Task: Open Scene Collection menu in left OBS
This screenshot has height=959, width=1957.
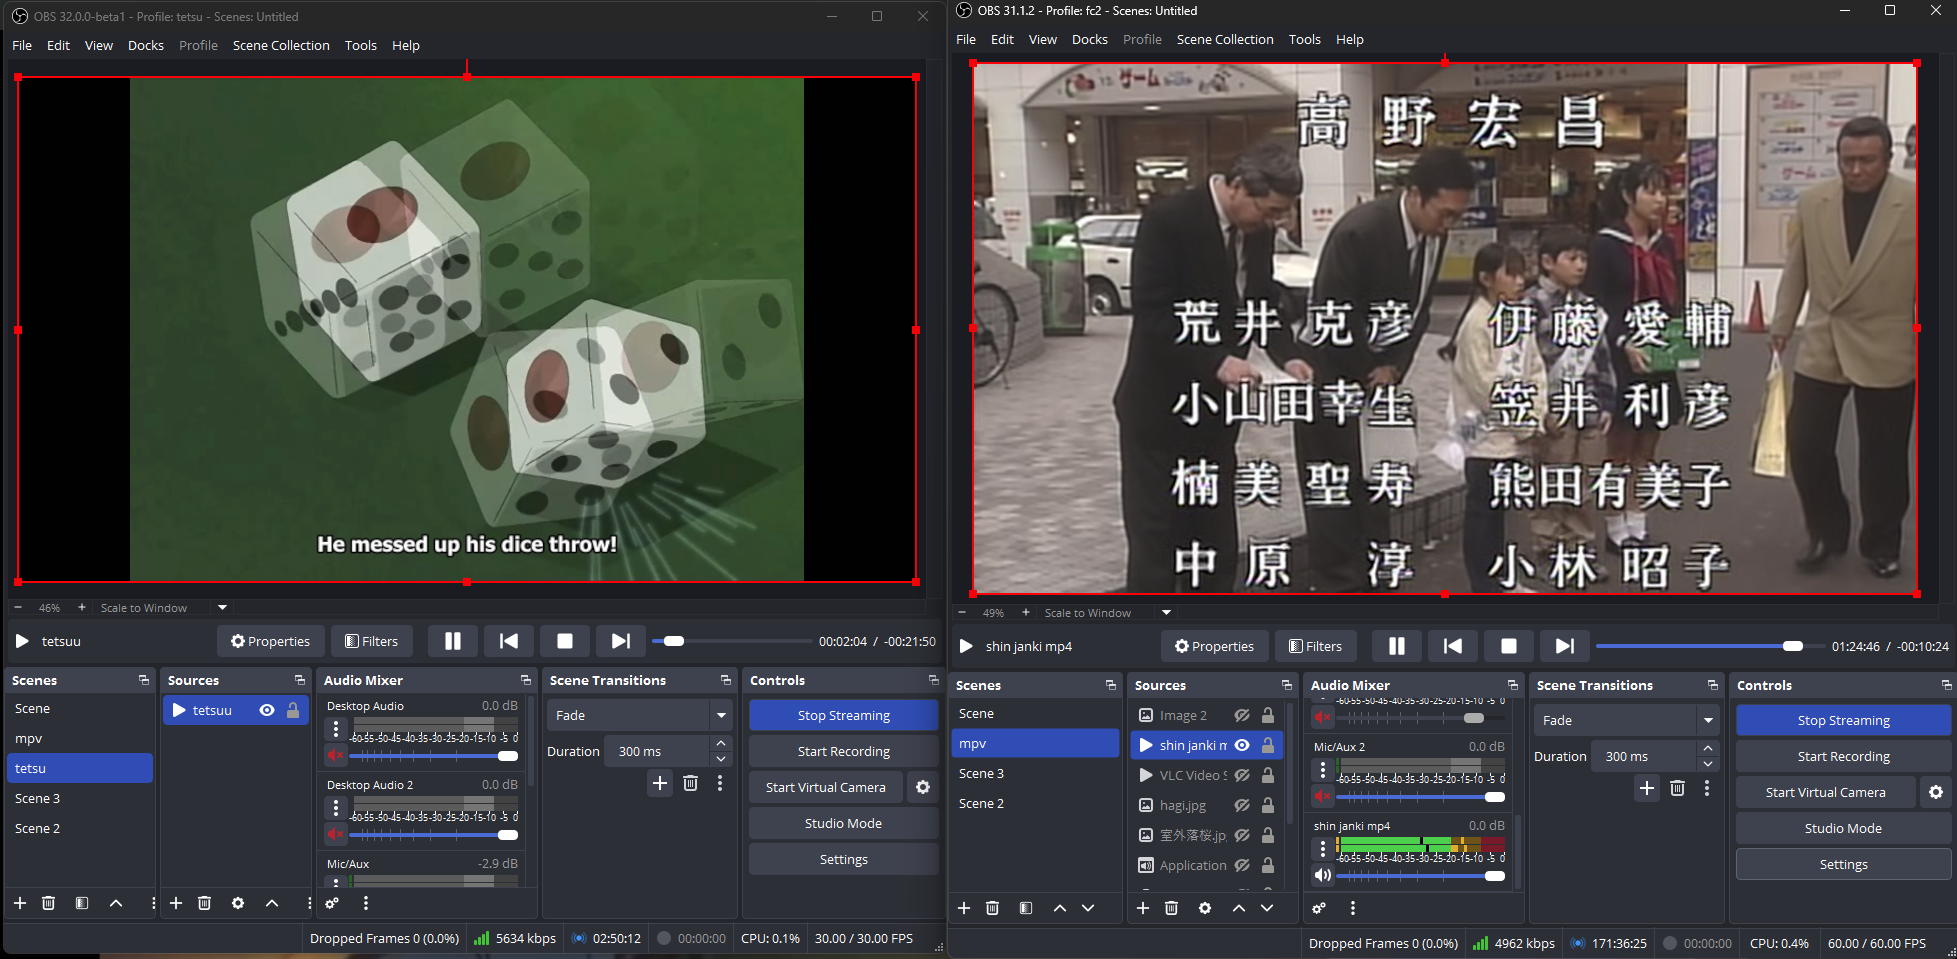Action: tap(281, 45)
